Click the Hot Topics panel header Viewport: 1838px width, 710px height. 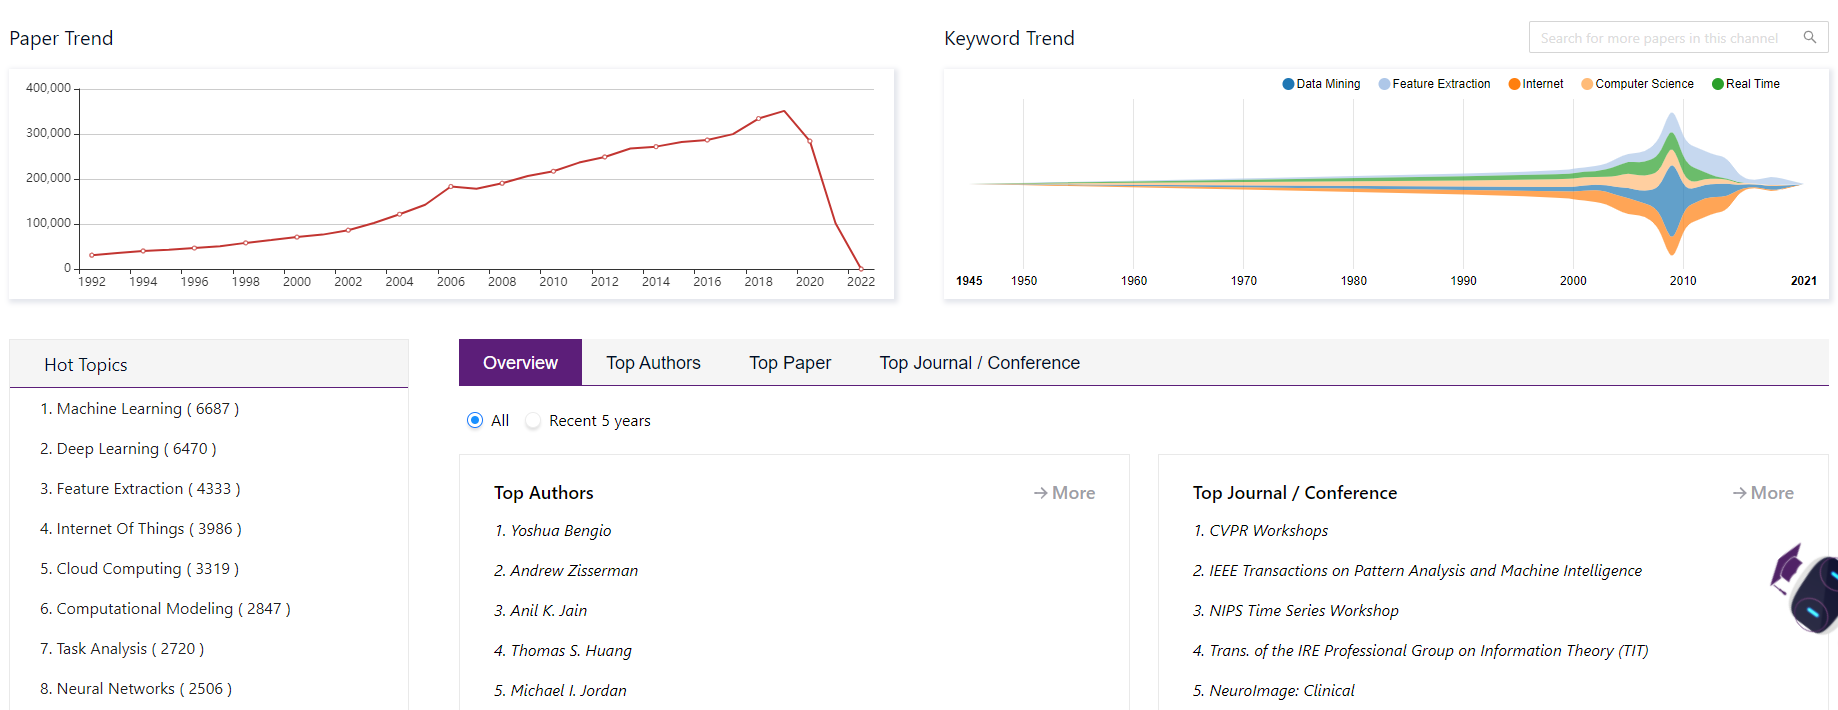pos(209,364)
